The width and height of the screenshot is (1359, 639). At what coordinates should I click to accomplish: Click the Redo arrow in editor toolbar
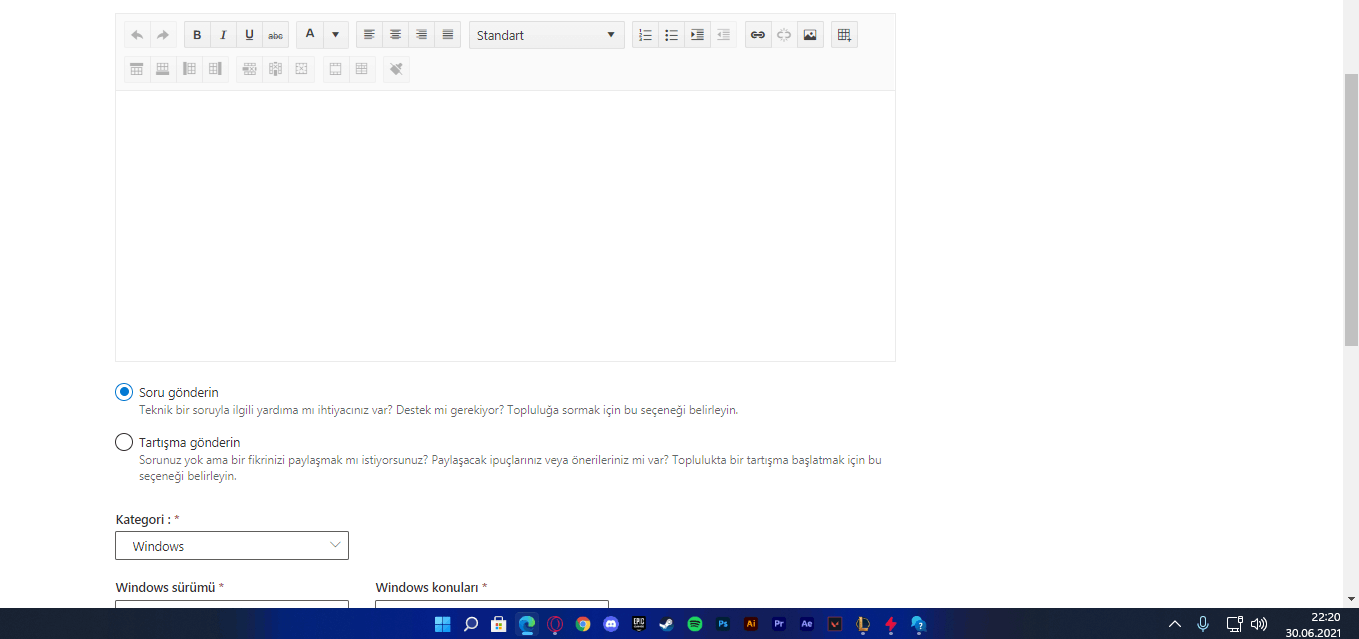click(163, 35)
